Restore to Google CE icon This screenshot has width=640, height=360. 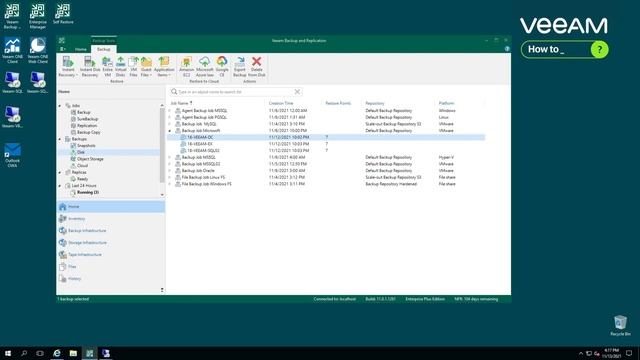click(x=222, y=67)
